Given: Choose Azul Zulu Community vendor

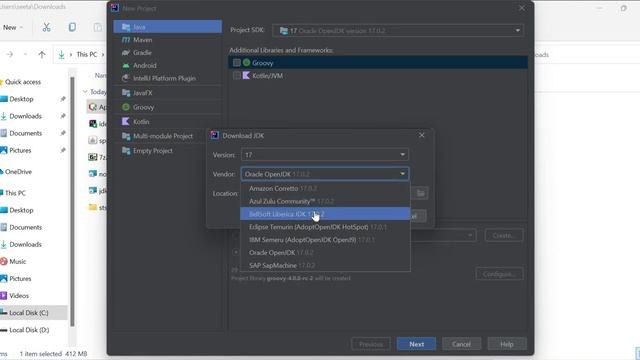Looking at the screenshot, I should [x=325, y=201].
